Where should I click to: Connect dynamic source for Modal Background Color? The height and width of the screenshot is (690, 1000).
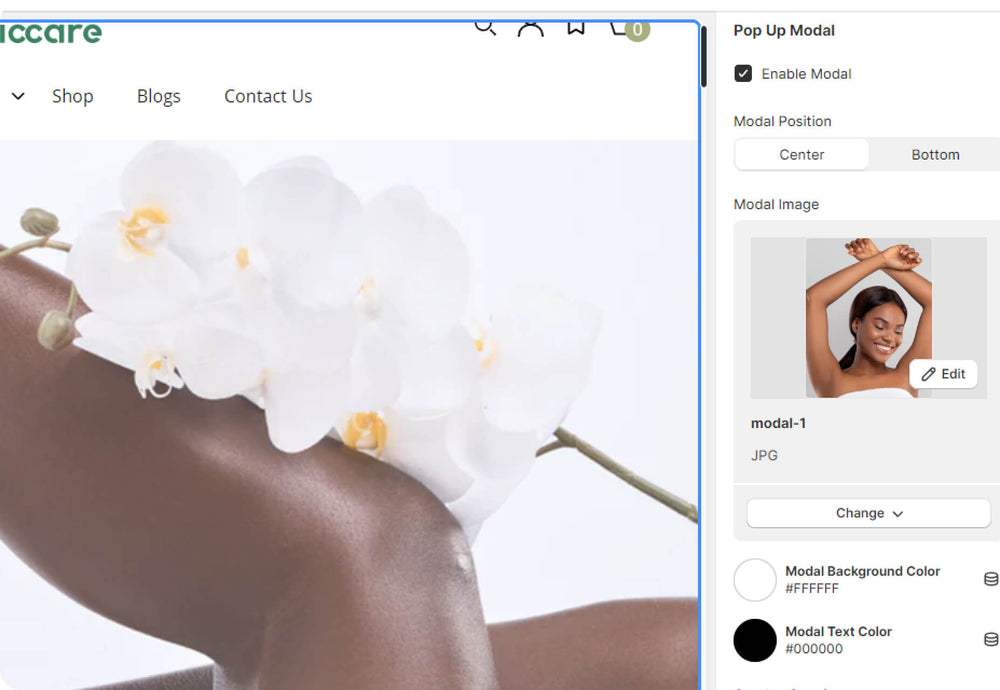[990, 579]
